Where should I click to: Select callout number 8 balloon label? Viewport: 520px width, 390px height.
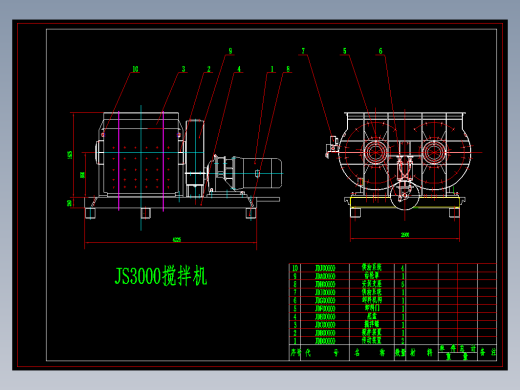tap(288, 69)
